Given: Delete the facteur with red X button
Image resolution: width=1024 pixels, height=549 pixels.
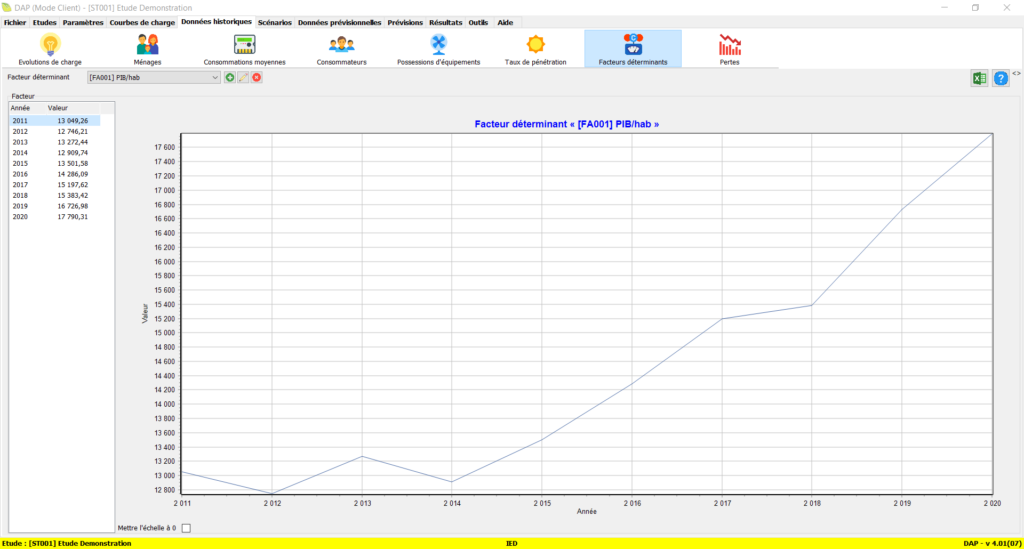Looking at the screenshot, I should 257,77.
